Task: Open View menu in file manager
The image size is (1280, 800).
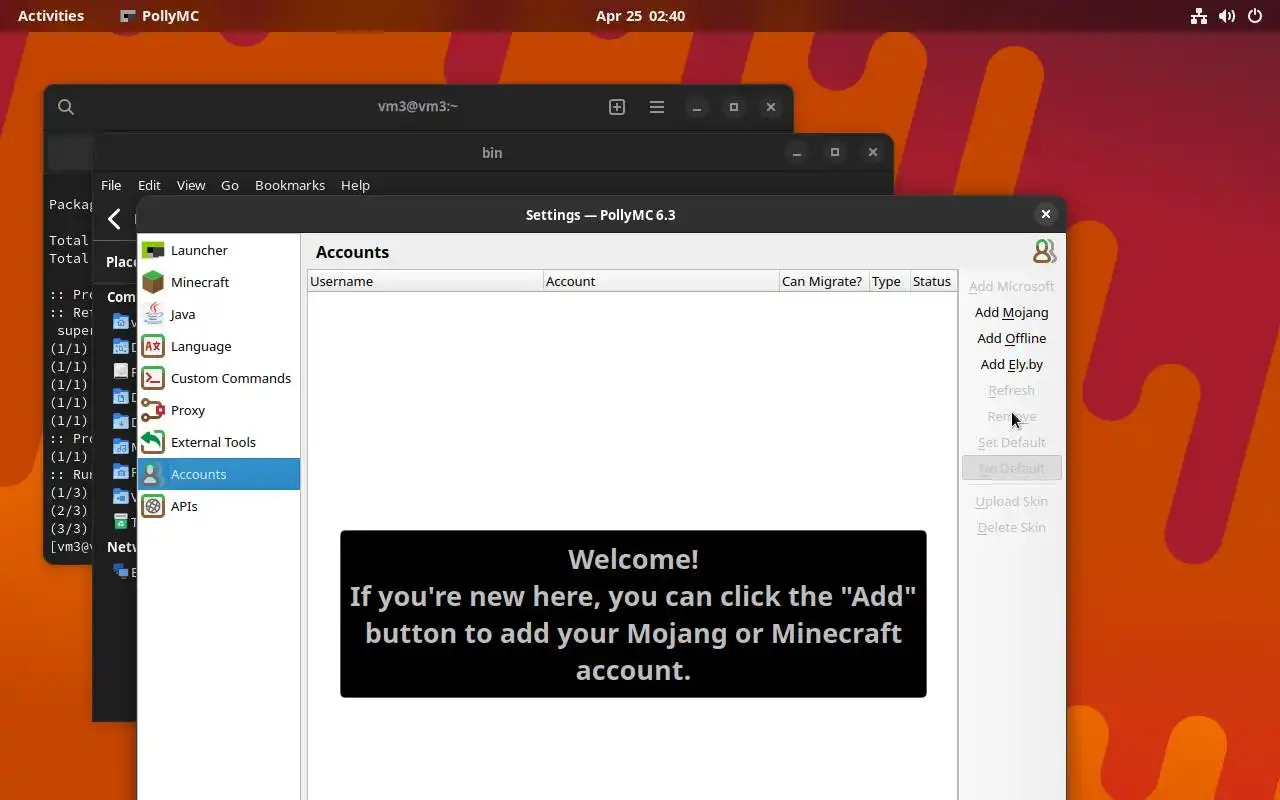Action: pos(191,185)
